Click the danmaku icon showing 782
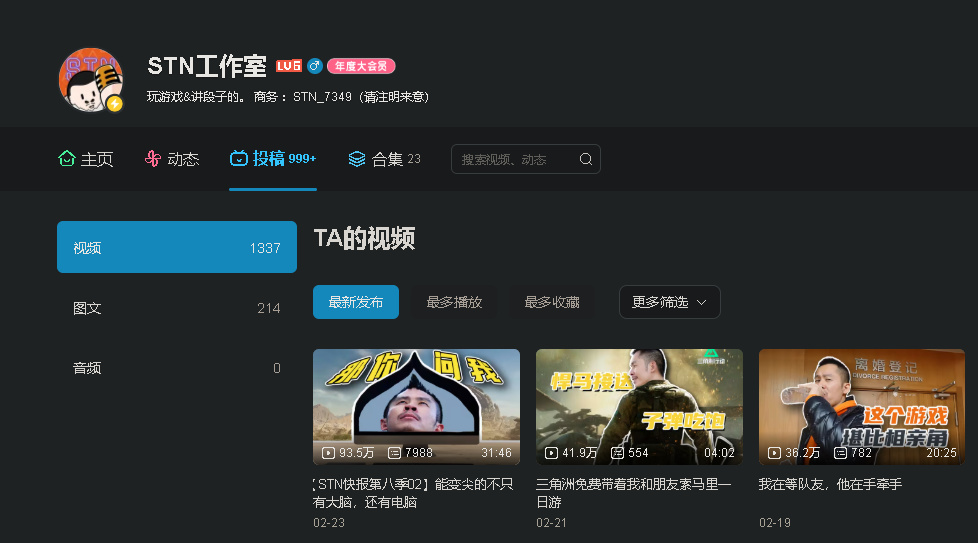This screenshot has height=543, width=978. pos(840,453)
